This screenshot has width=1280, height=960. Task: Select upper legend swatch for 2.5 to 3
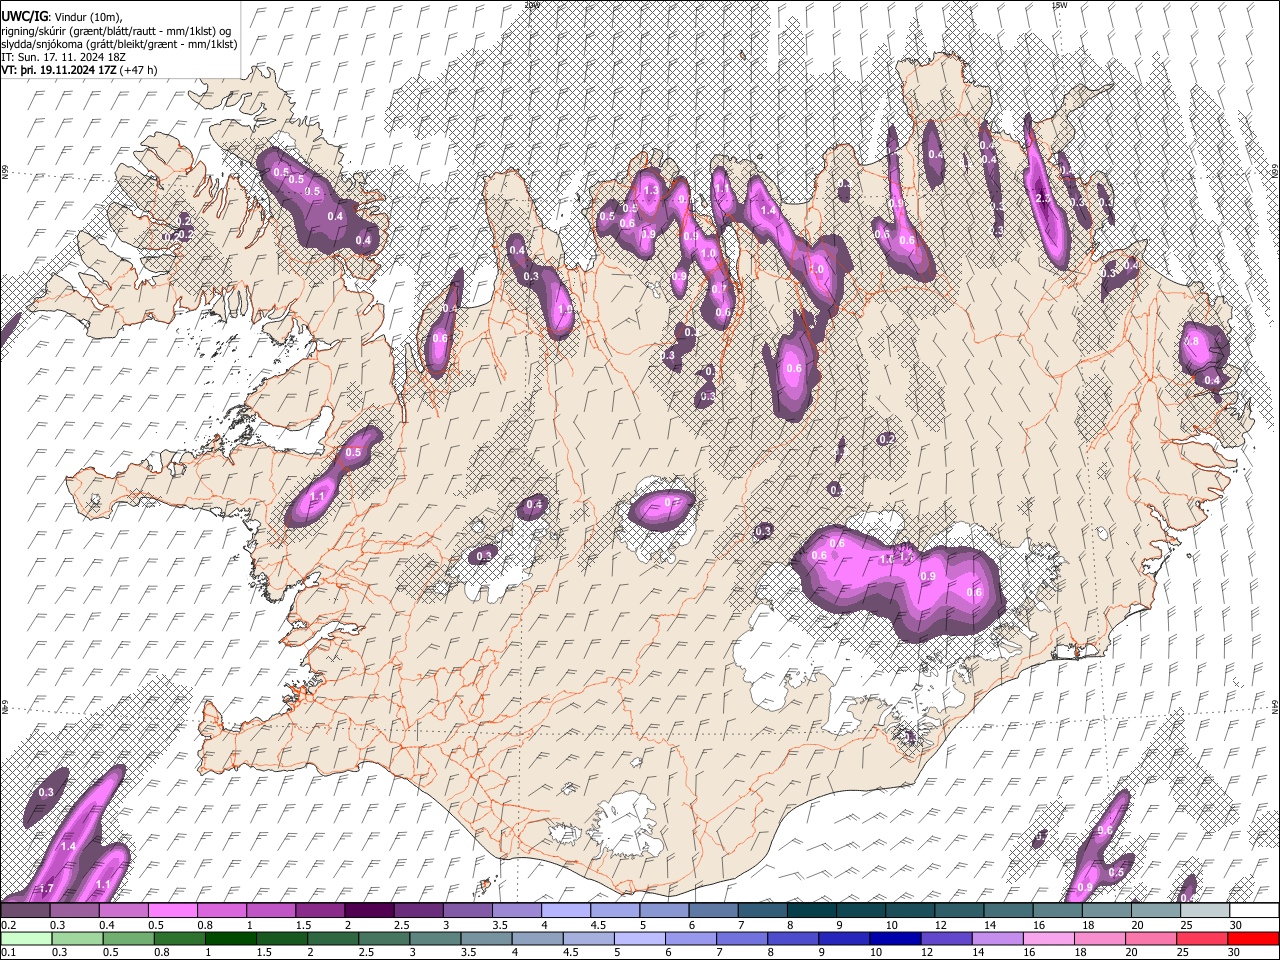pos(417,911)
